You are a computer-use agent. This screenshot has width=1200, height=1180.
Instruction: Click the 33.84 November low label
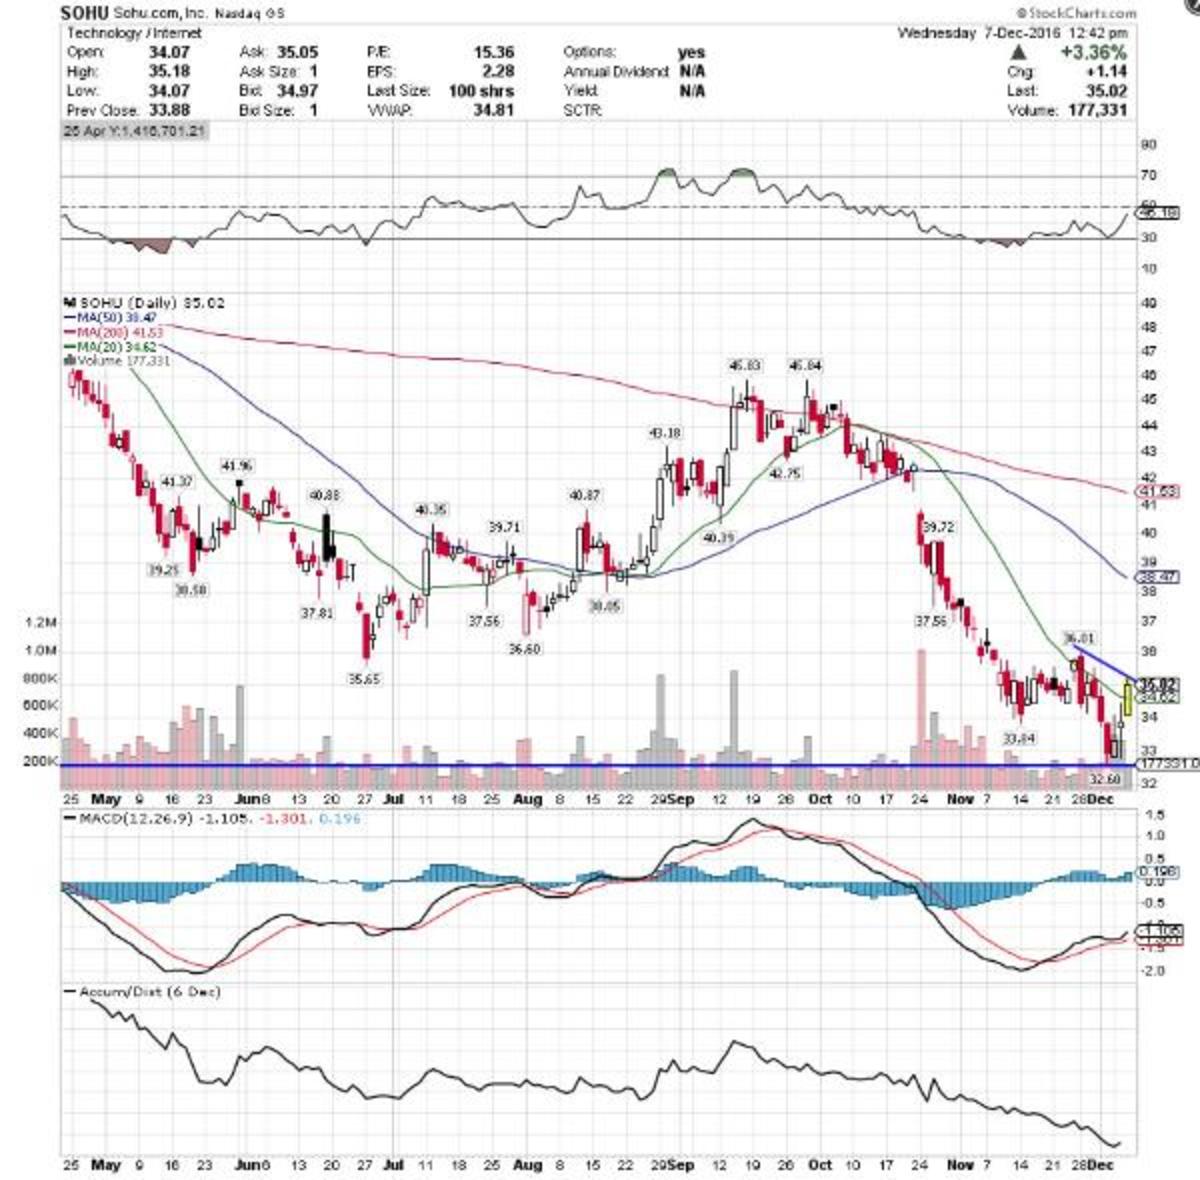(x=1017, y=737)
